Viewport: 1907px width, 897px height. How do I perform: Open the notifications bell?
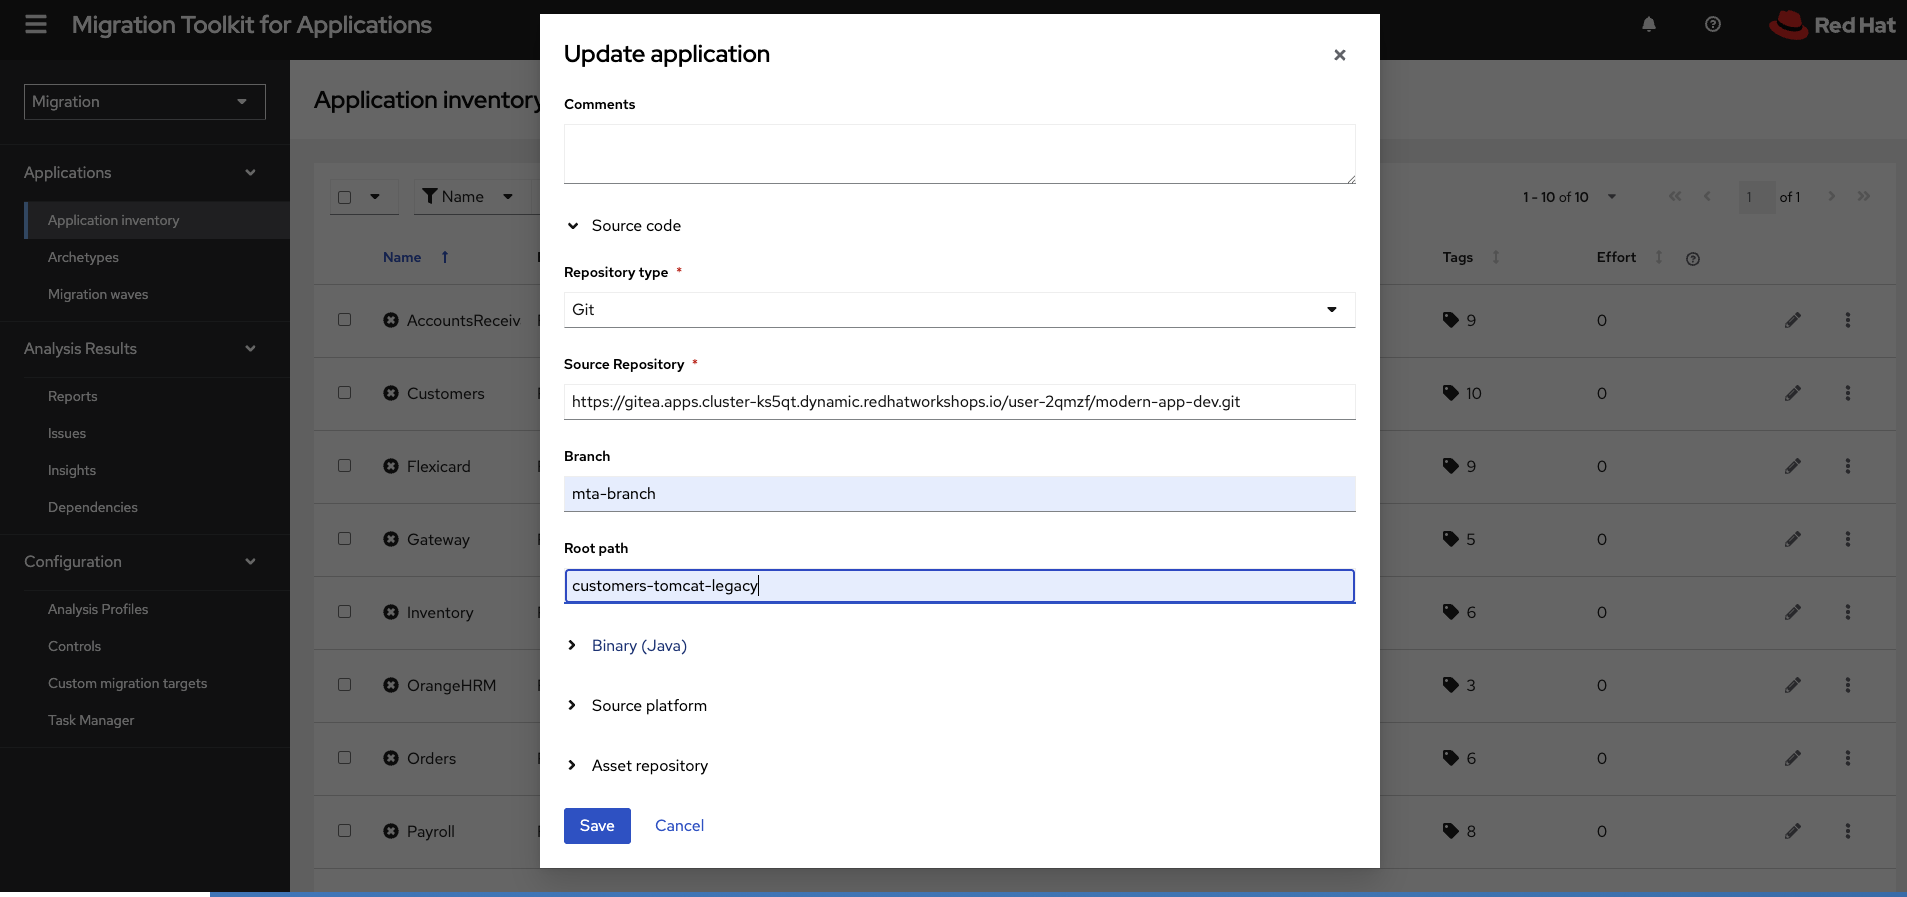pos(1649,24)
